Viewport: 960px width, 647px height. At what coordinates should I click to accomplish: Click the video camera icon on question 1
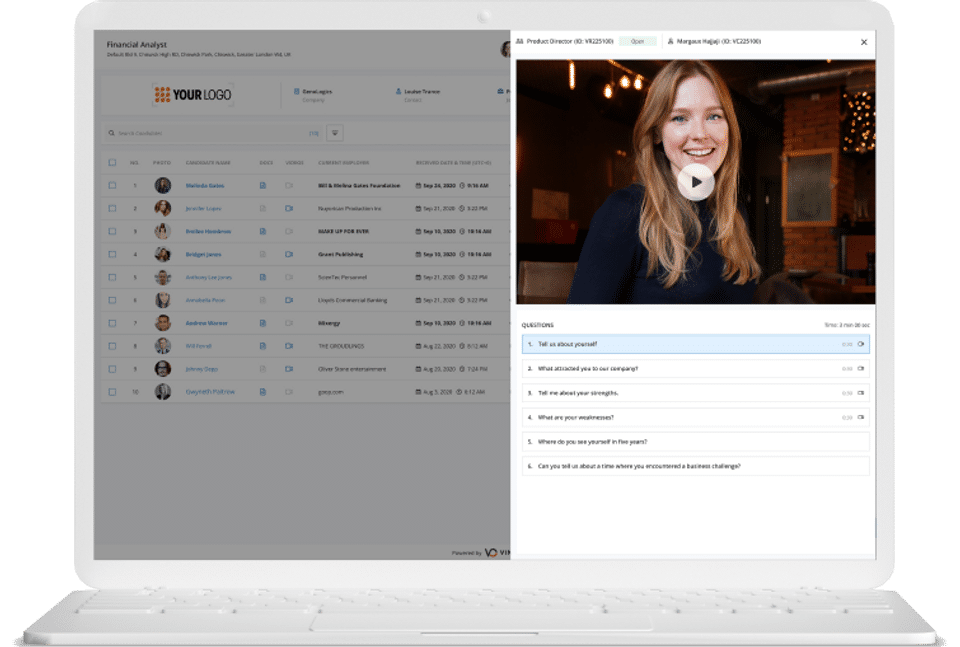coord(861,344)
